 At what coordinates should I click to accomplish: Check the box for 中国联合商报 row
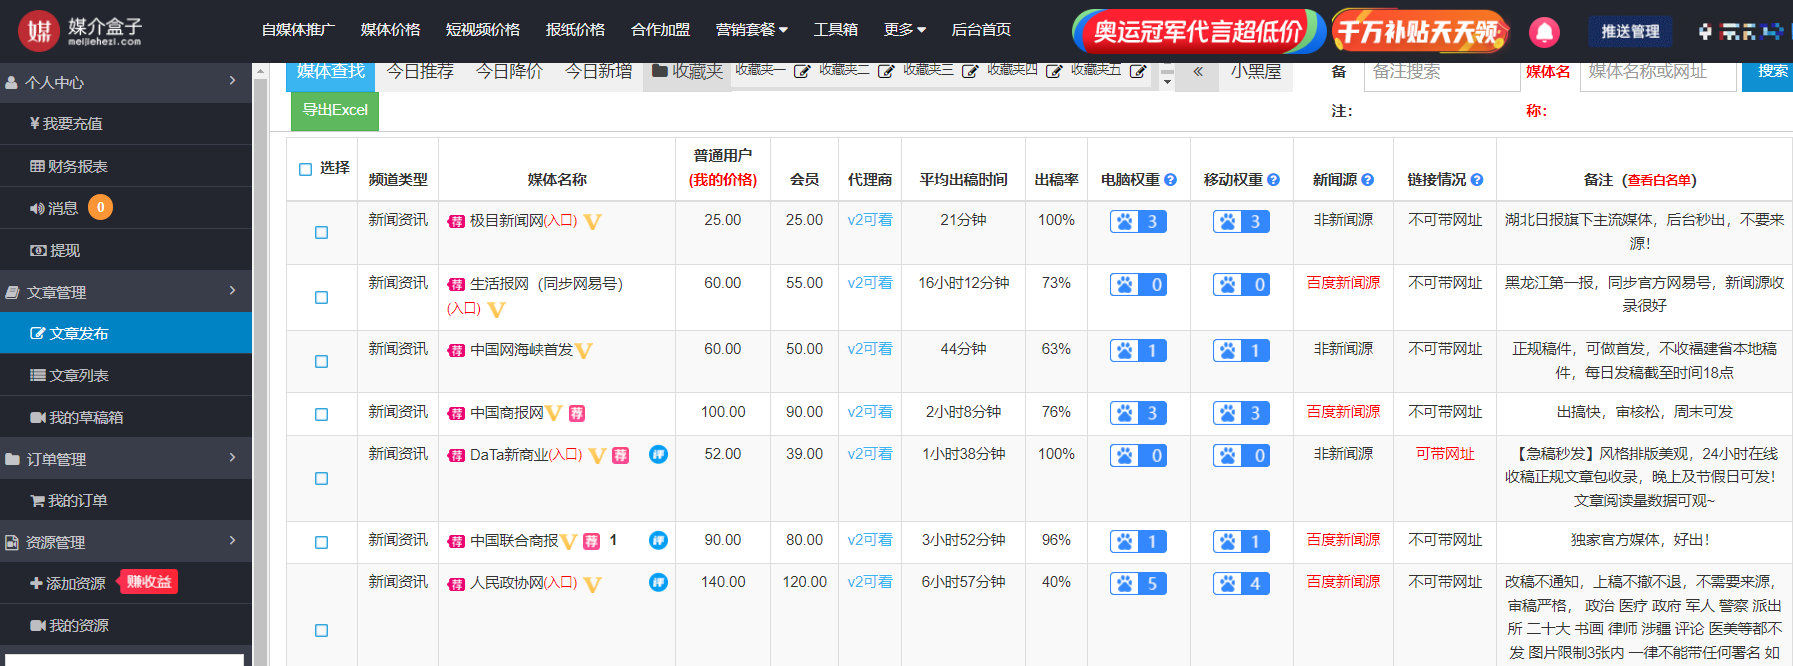point(321,542)
